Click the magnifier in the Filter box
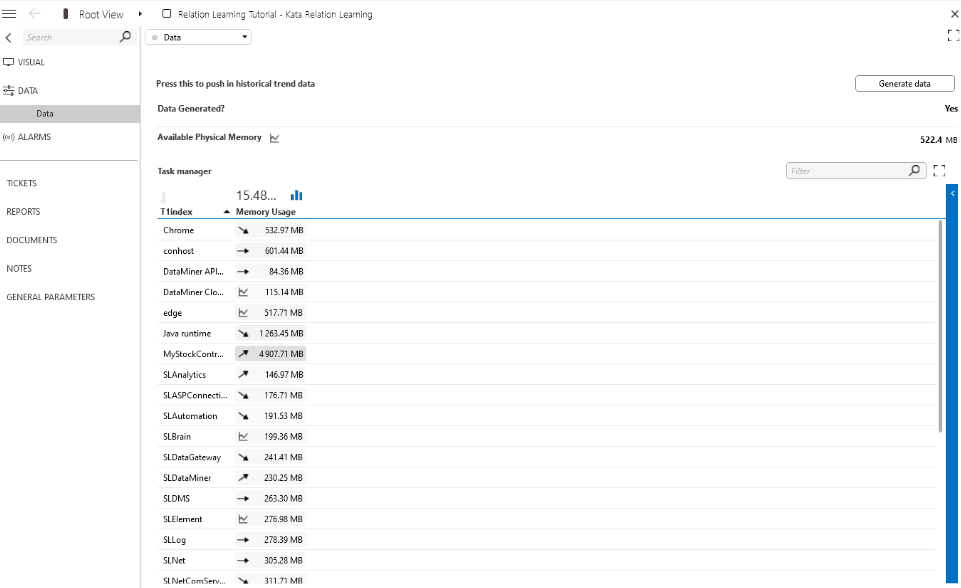Screen dimensions: 961x588 tap(913, 170)
